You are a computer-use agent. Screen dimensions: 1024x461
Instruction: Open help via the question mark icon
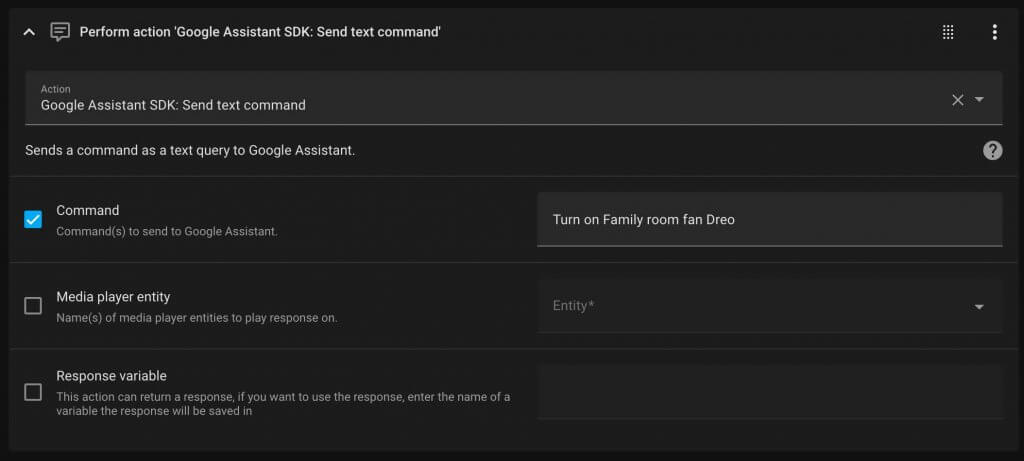(x=992, y=150)
